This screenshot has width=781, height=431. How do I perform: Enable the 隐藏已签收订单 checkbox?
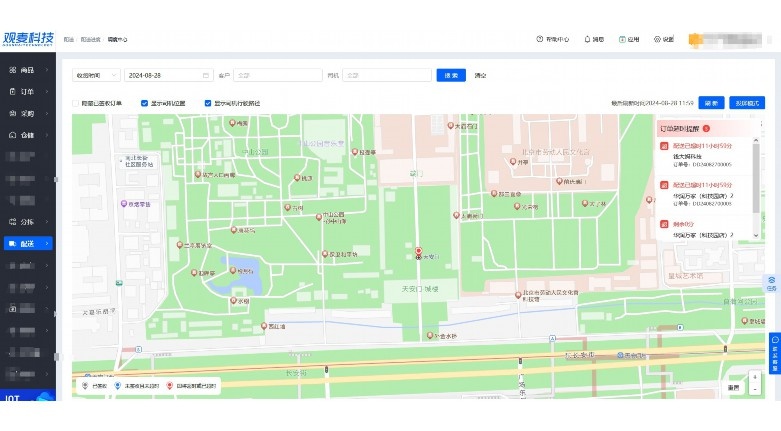coord(76,103)
